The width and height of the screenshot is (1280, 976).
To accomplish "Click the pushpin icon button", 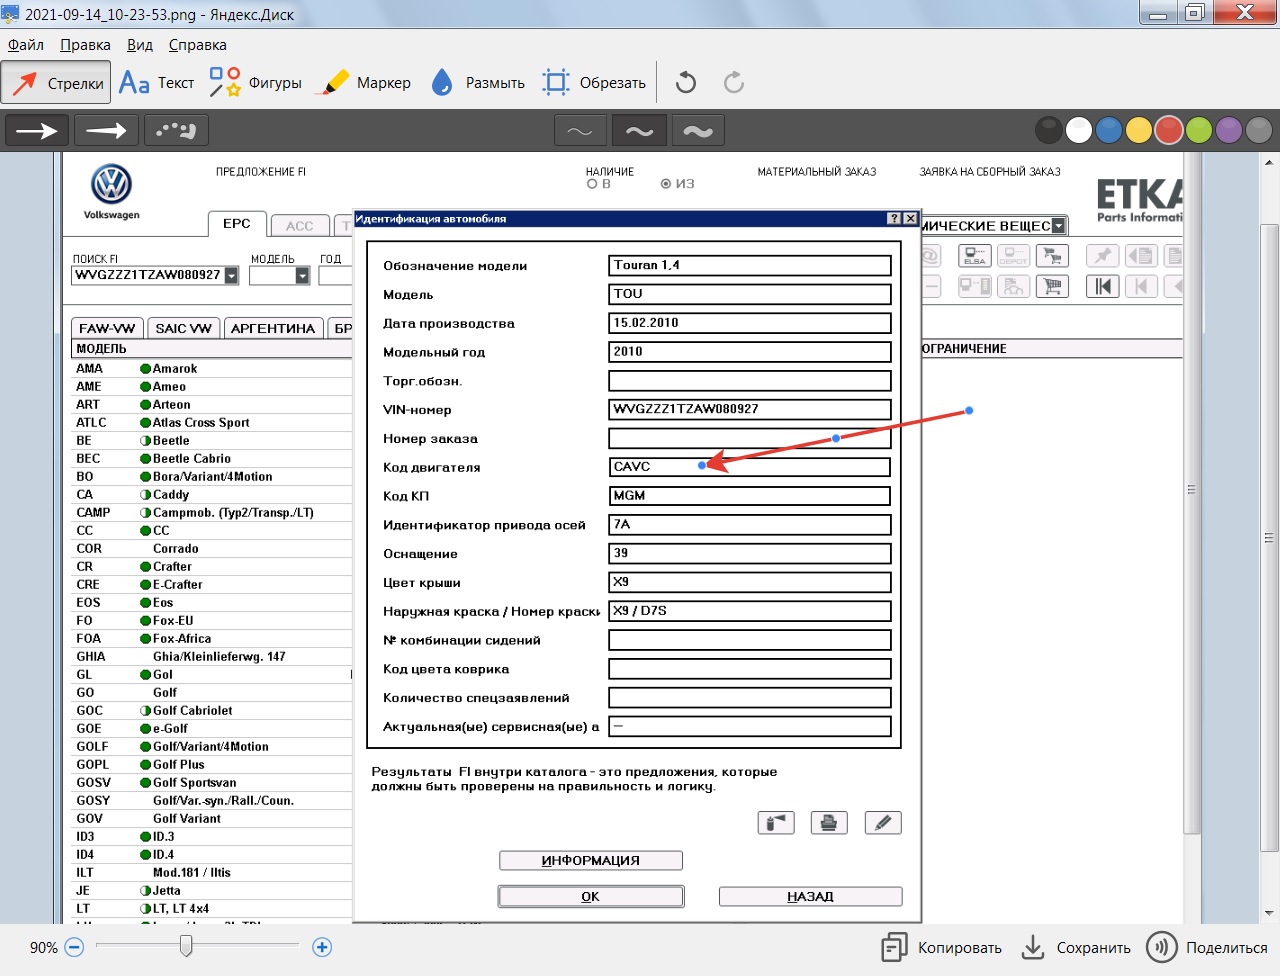I will pyautogui.click(x=1102, y=256).
